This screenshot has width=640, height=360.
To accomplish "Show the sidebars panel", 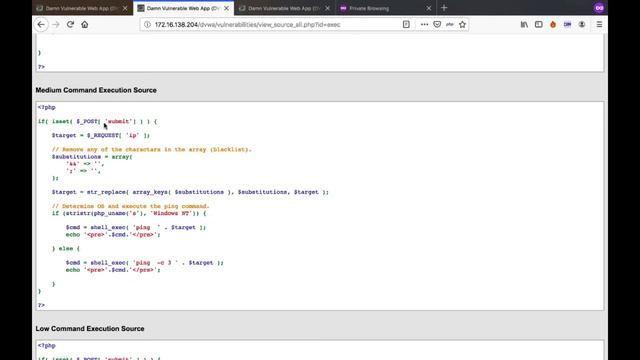I will 539,24.
